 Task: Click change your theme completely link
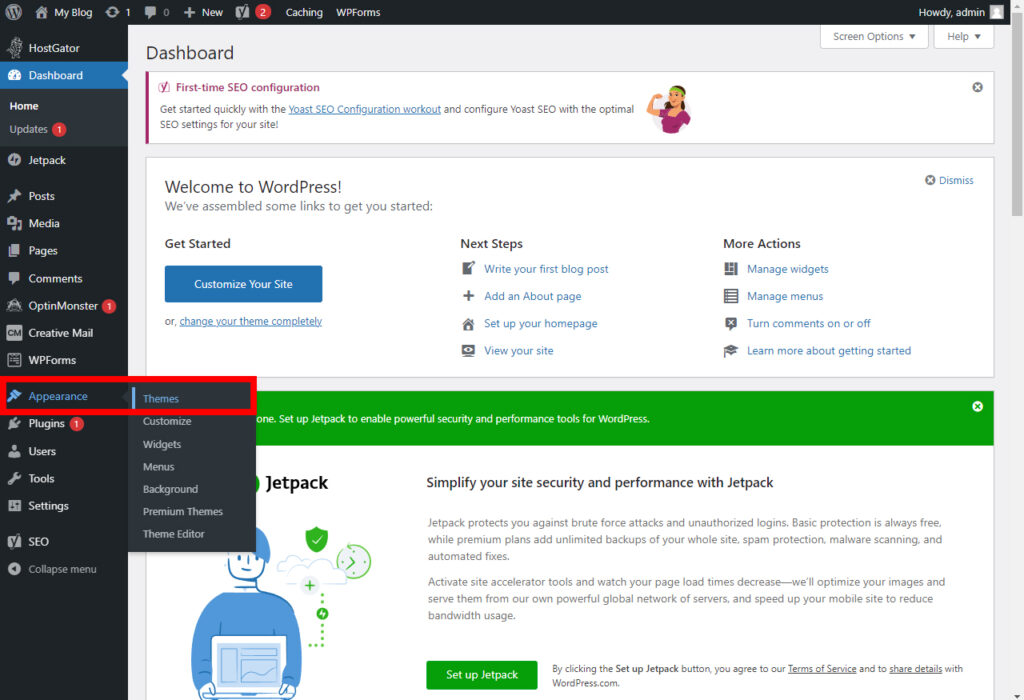click(251, 321)
